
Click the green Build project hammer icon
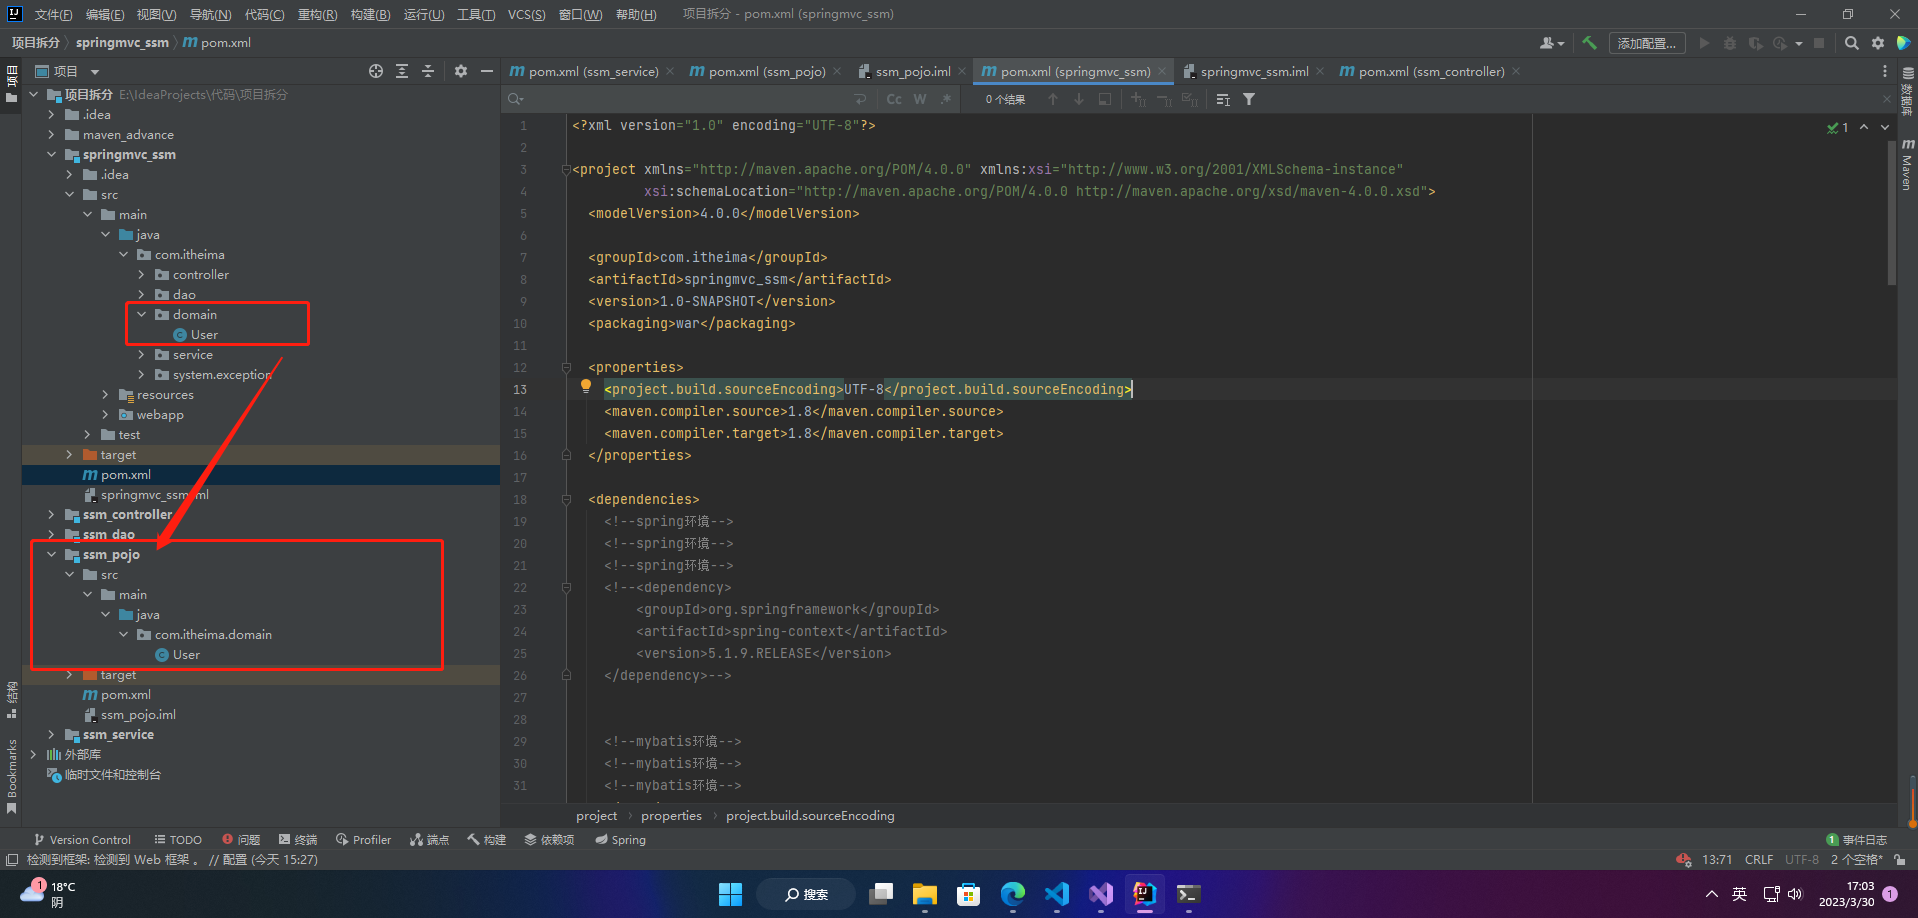tap(1589, 43)
